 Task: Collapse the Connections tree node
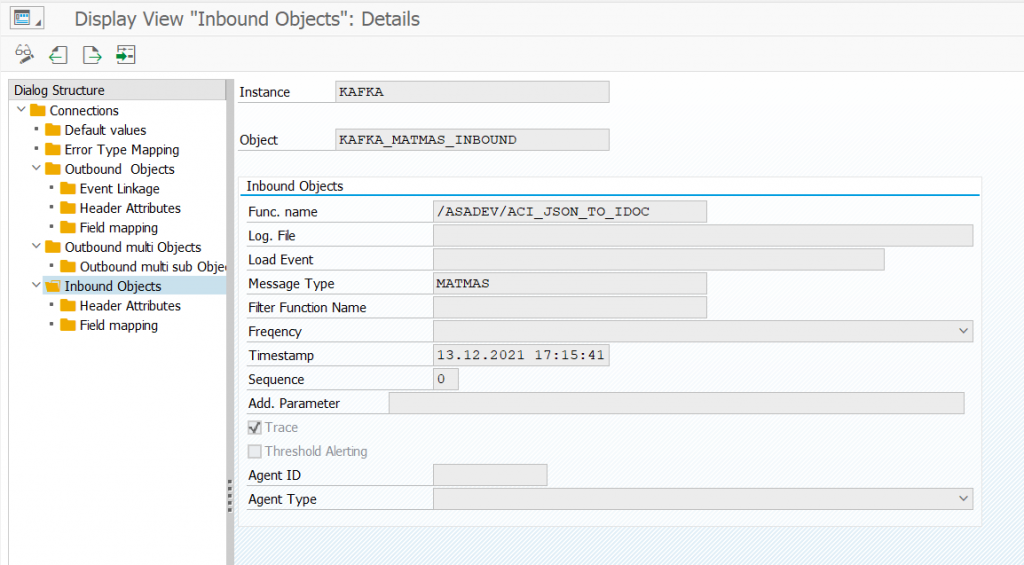tap(22, 110)
